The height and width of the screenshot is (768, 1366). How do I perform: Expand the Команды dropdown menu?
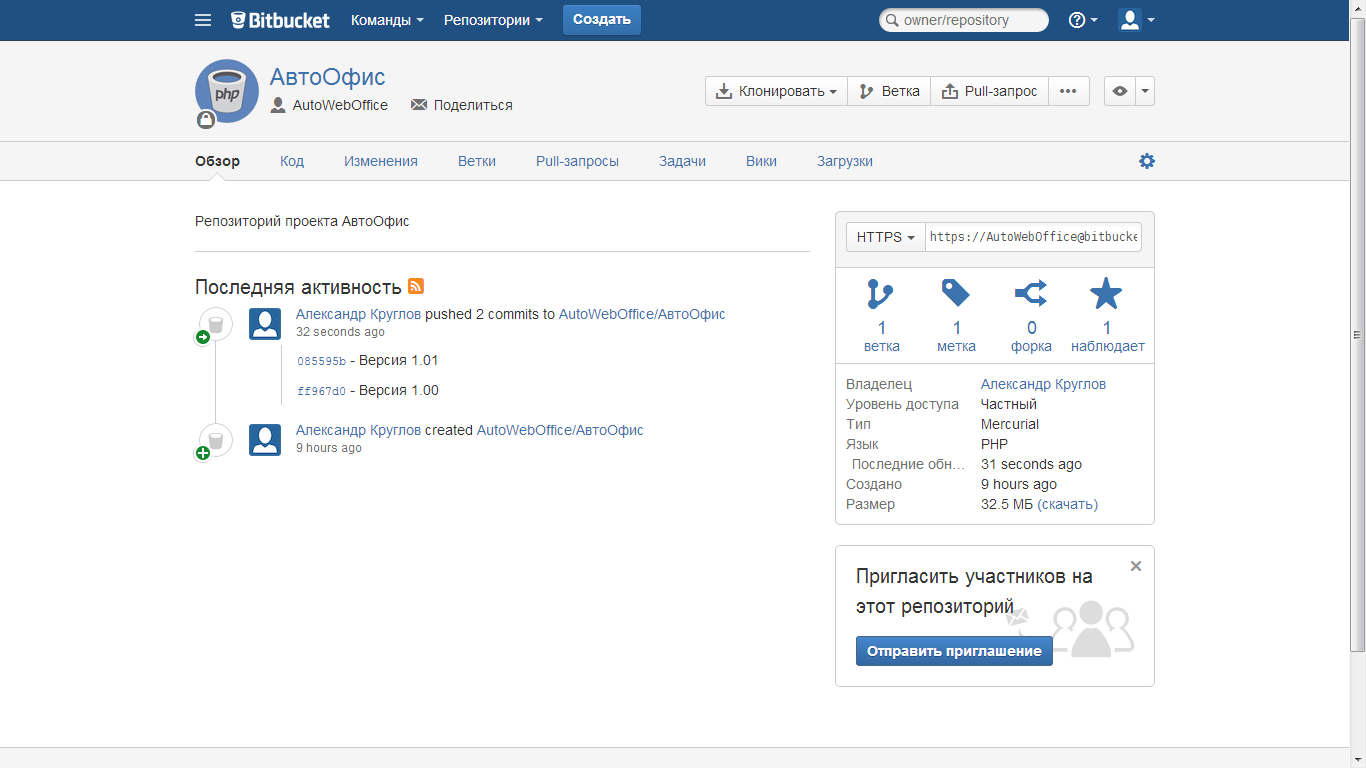click(x=387, y=20)
